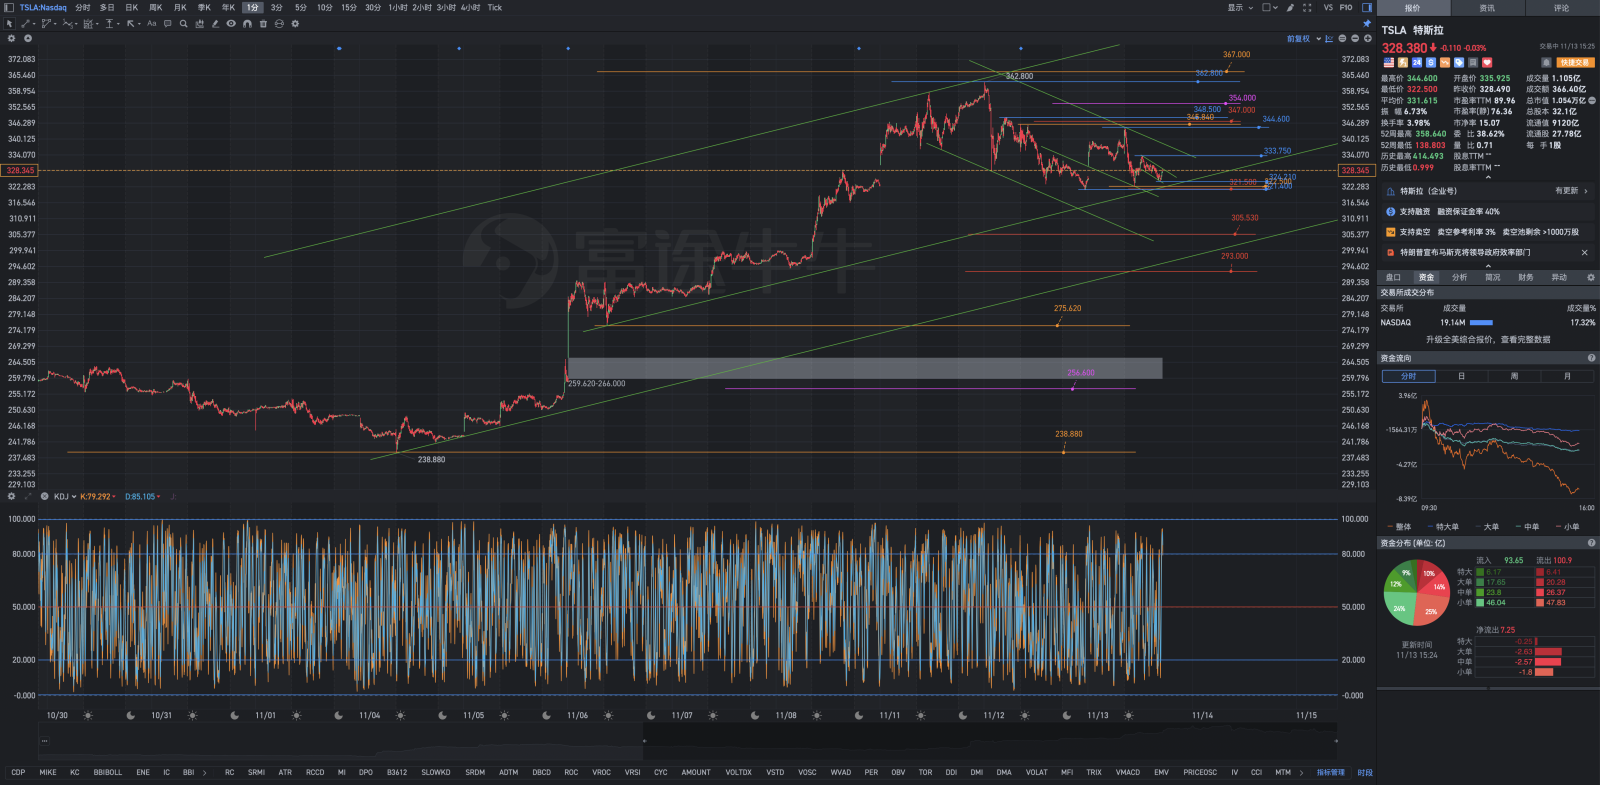Viewport: 1600px width, 785px height.
Task: Open the 评论 tab
Action: click(1561, 8)
